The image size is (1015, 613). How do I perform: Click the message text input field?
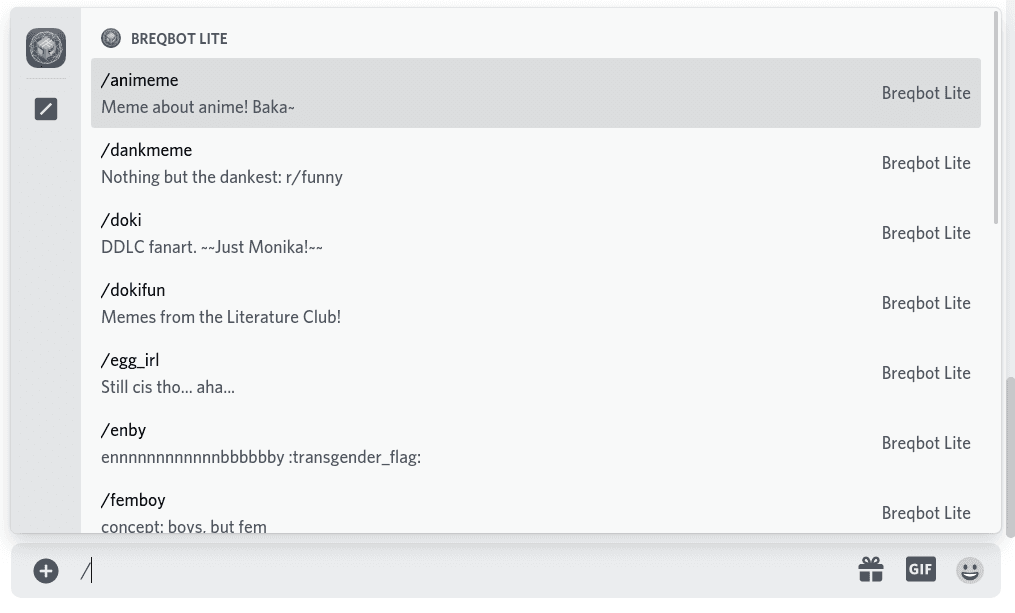[460, 570]
